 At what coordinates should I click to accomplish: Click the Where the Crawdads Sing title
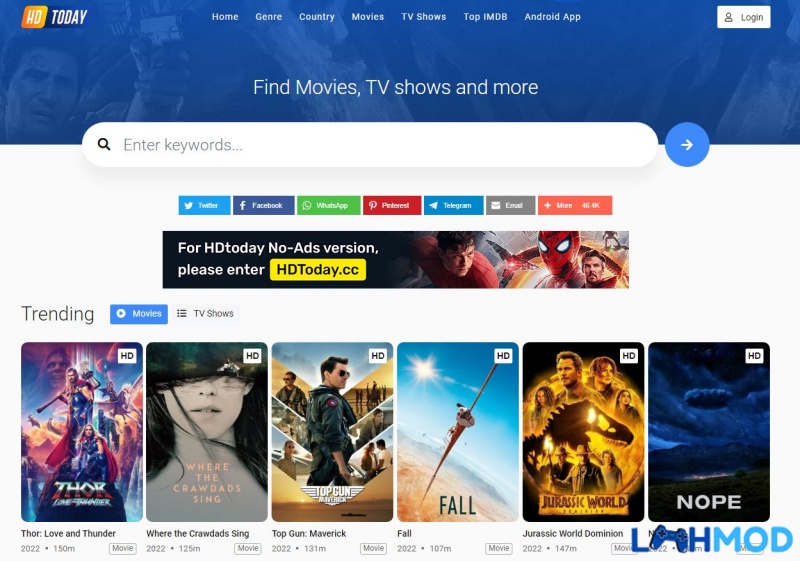[x=197, y=533]
